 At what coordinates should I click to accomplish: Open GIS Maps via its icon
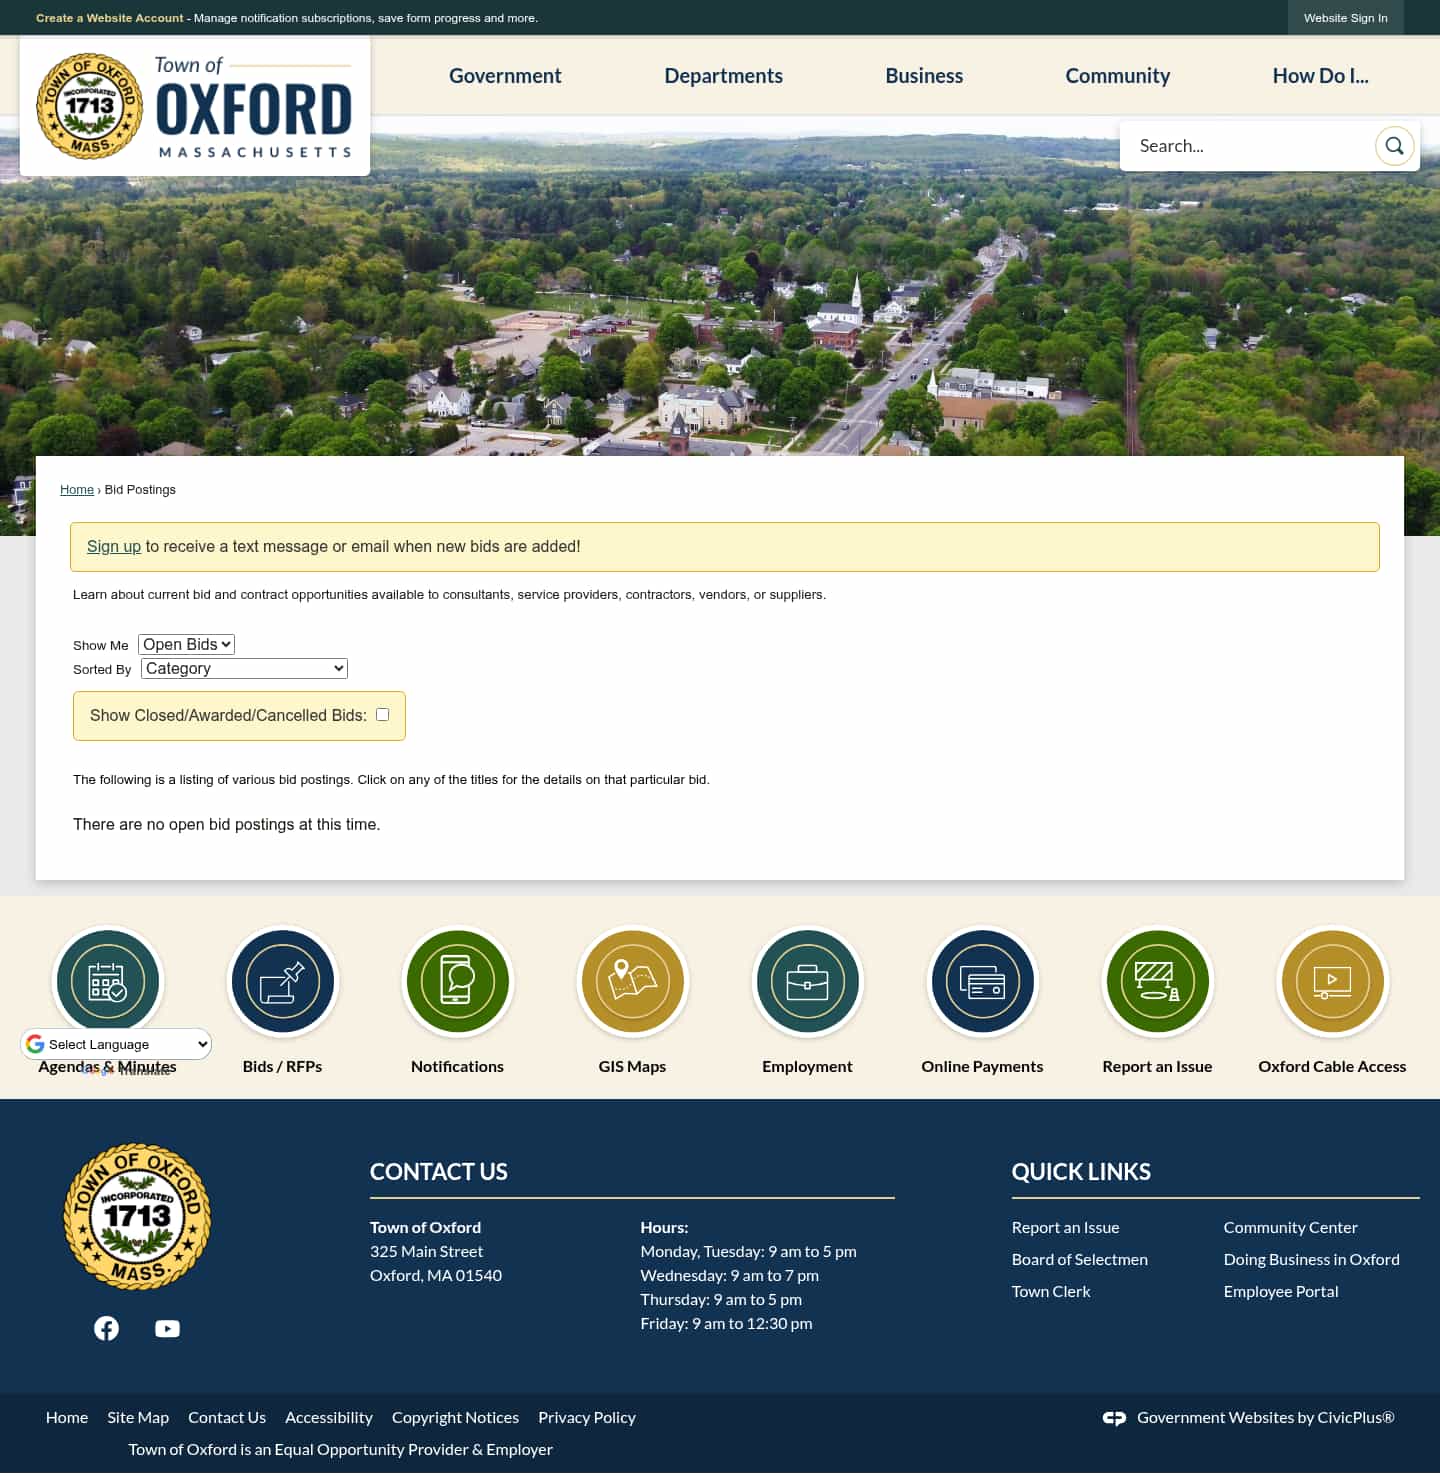click(632, 981)
